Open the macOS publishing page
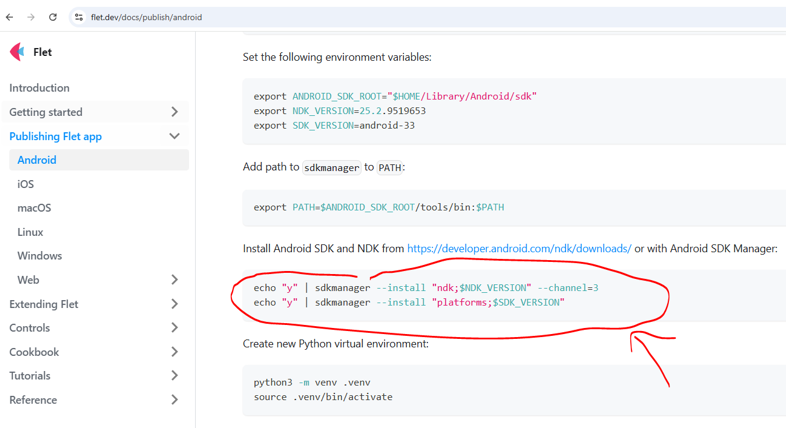This screenshot has width=786, height=428. 34,208
